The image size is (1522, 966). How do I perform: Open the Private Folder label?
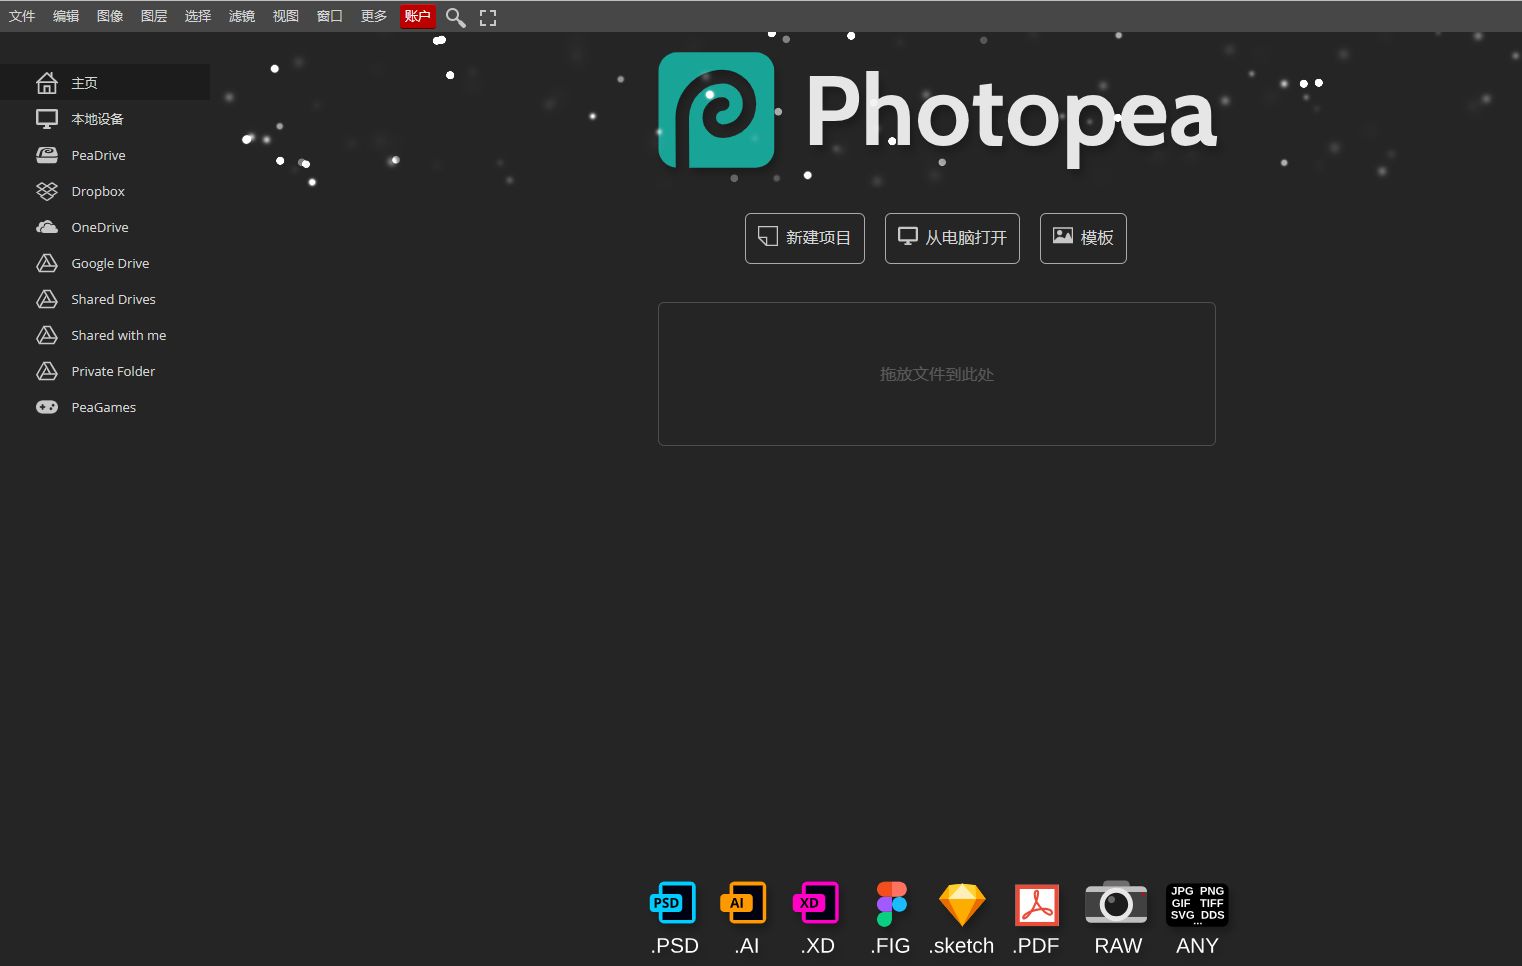[x=113, y=371]
